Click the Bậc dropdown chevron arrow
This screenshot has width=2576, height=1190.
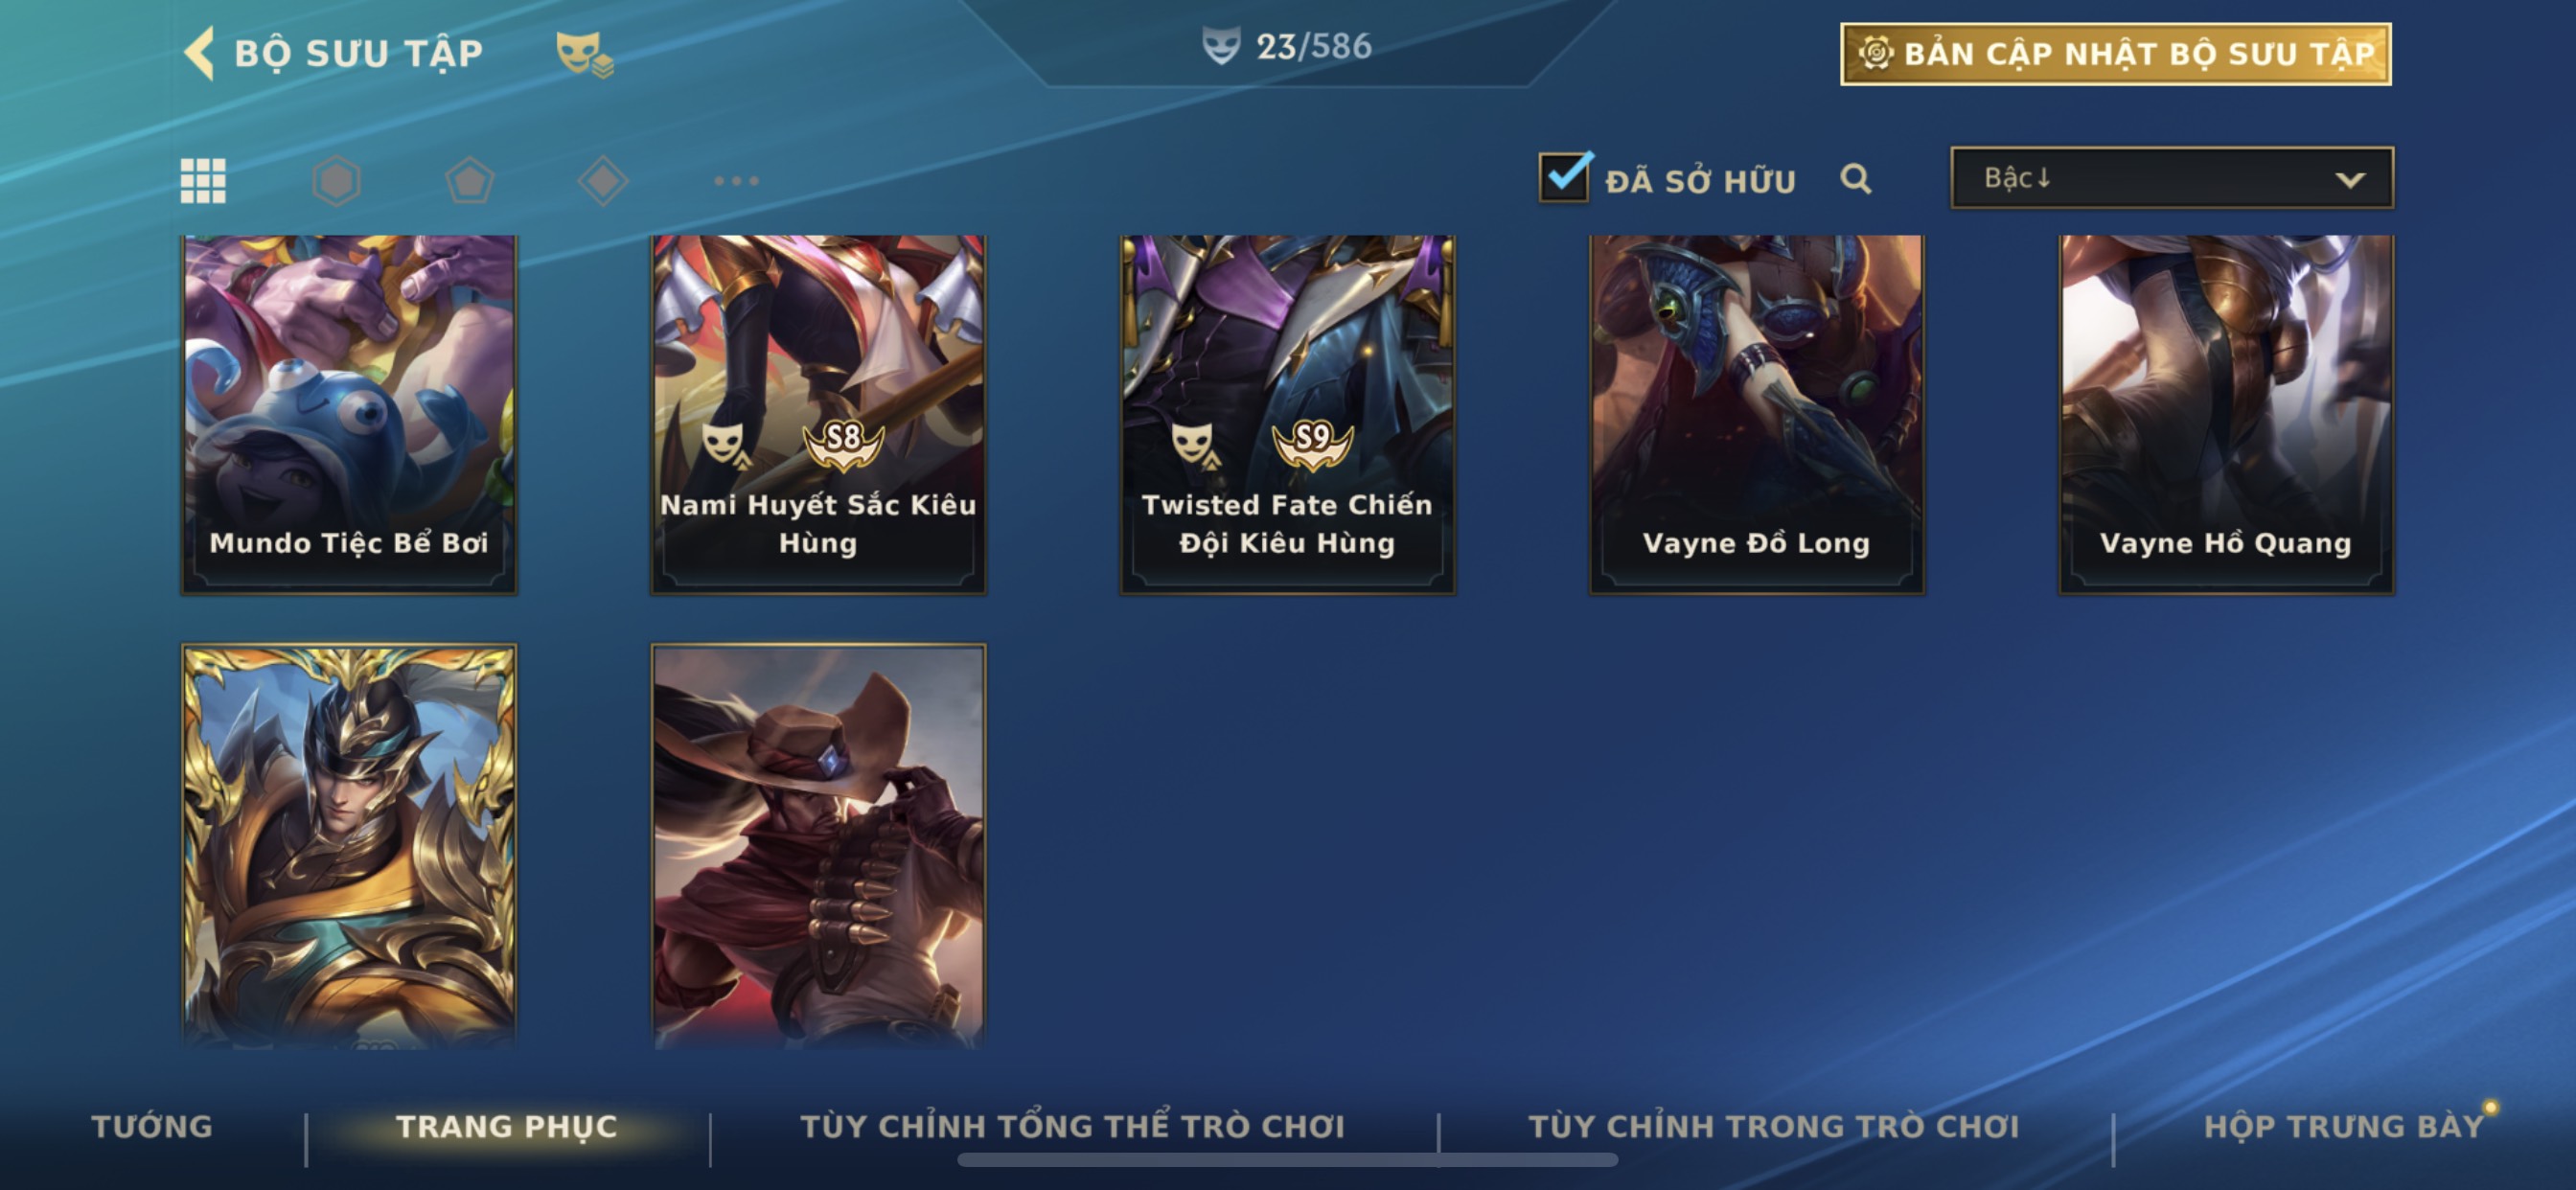(x=2350, y=180)
